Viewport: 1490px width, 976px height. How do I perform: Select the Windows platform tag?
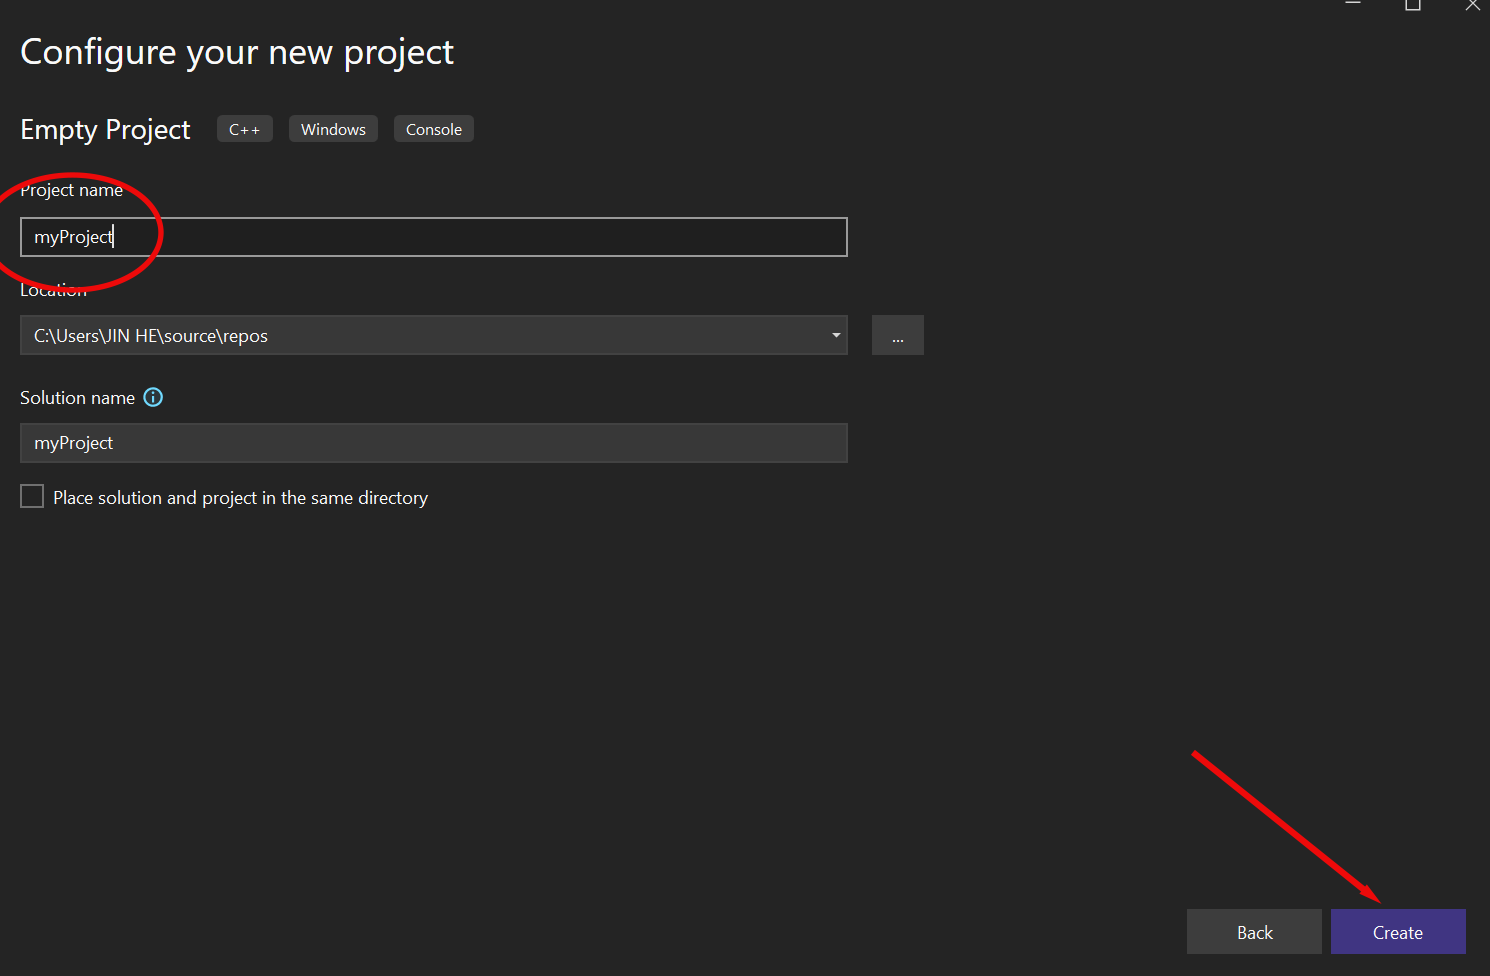(x=333, y=130)
